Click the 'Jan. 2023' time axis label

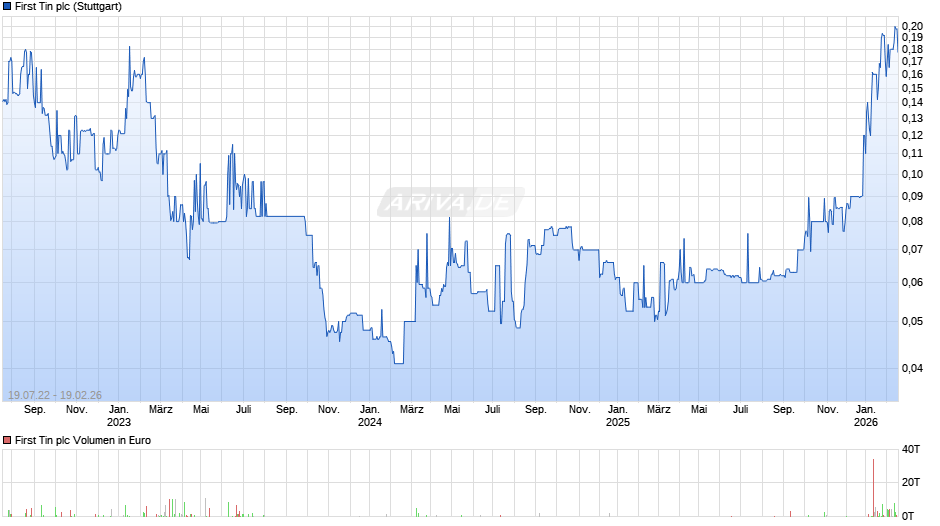click(x=119, y=416)
